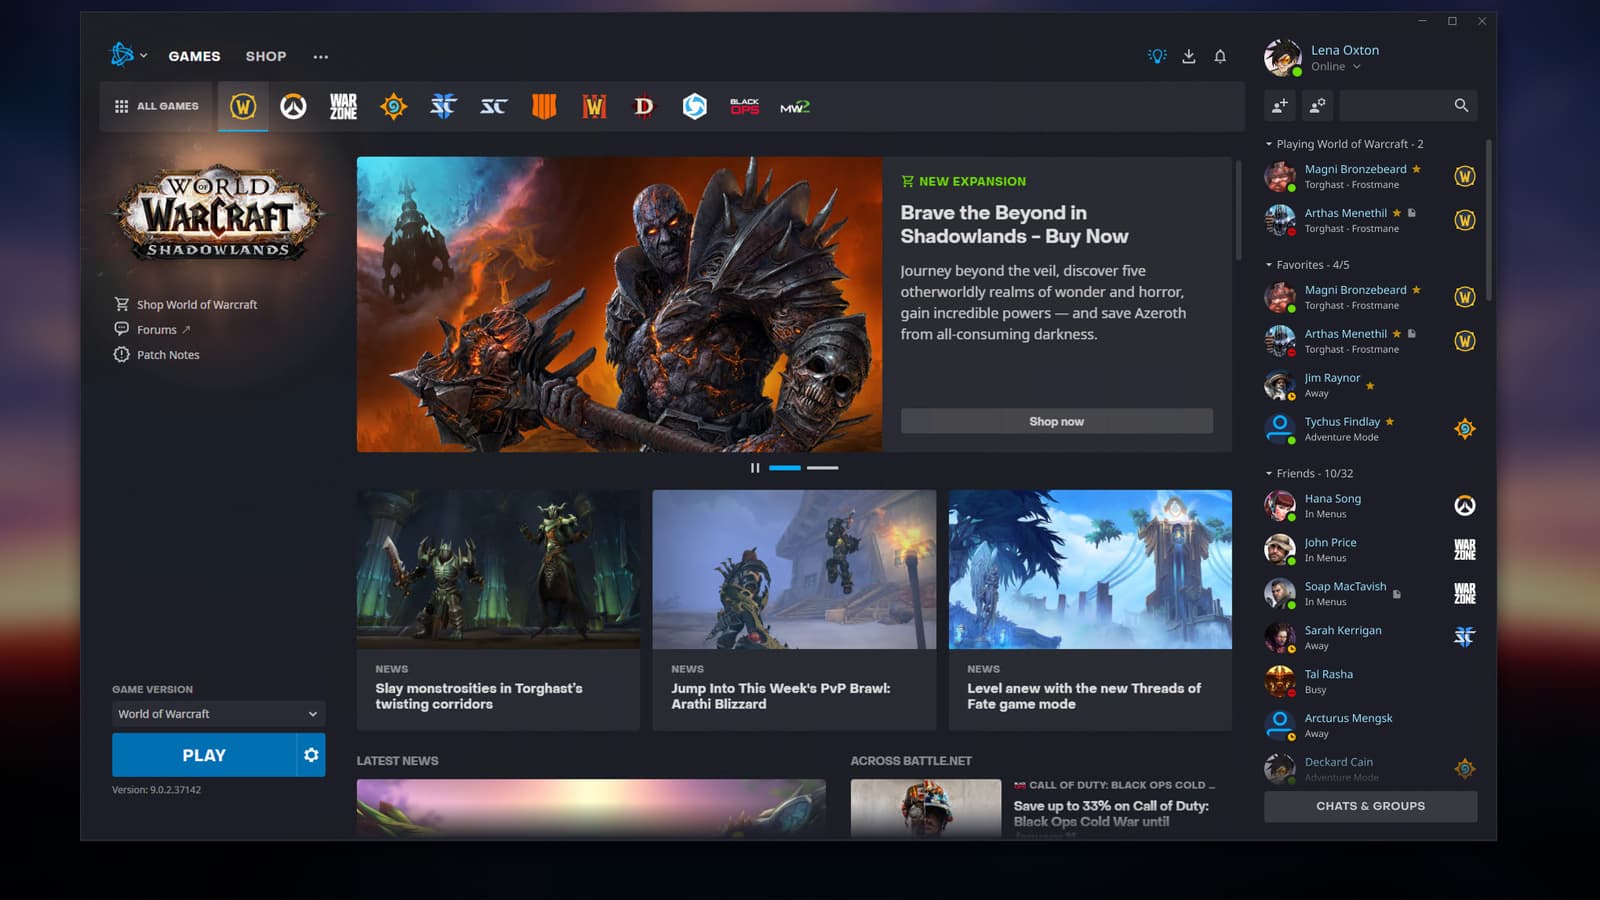
Task: Select the Black Ops Cold War tab icon
Action: pos(745,106)
